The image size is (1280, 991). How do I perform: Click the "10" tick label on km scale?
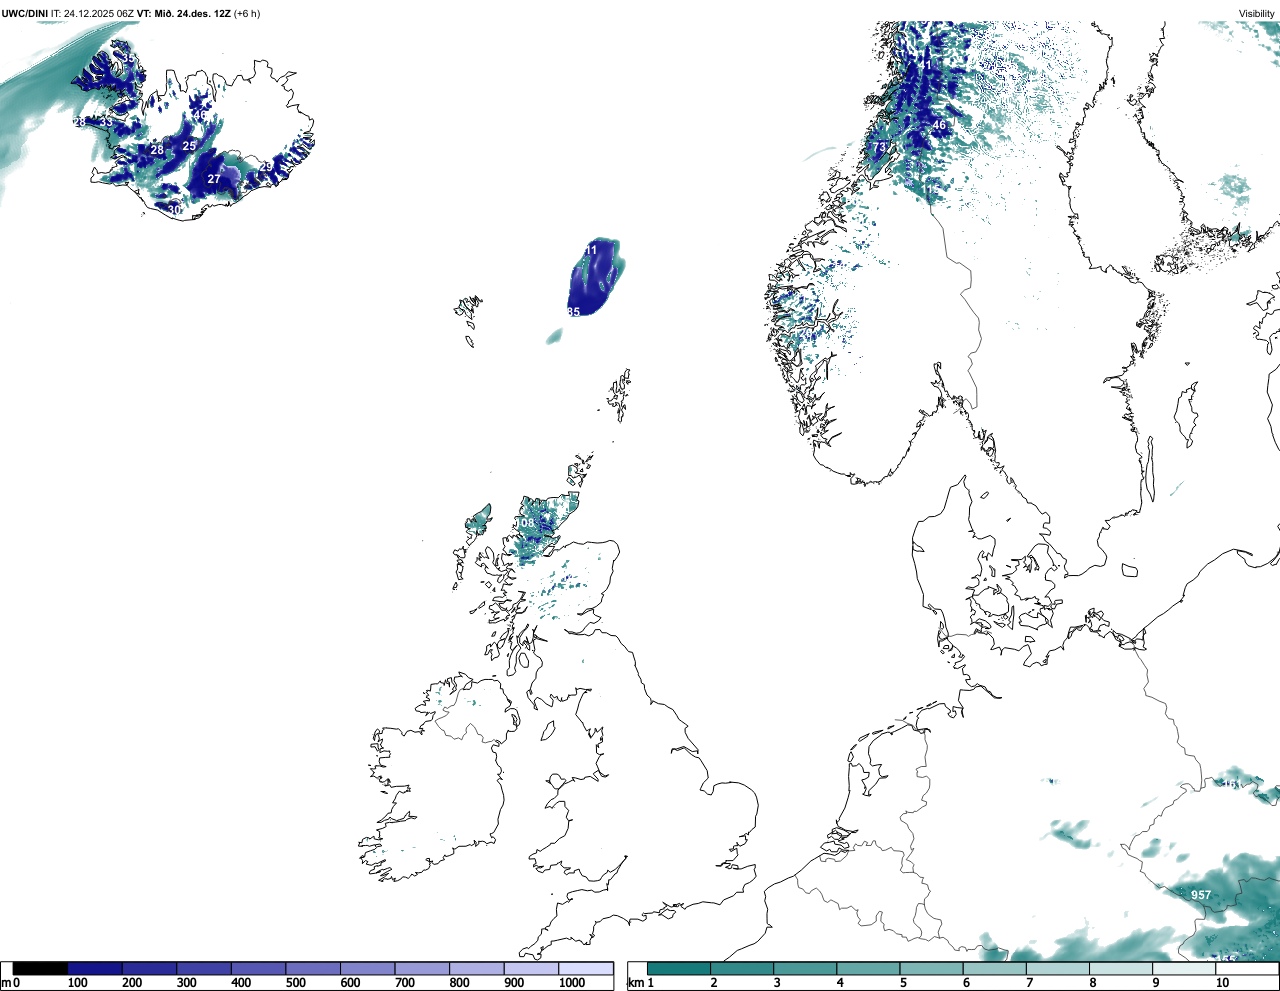1222,983
